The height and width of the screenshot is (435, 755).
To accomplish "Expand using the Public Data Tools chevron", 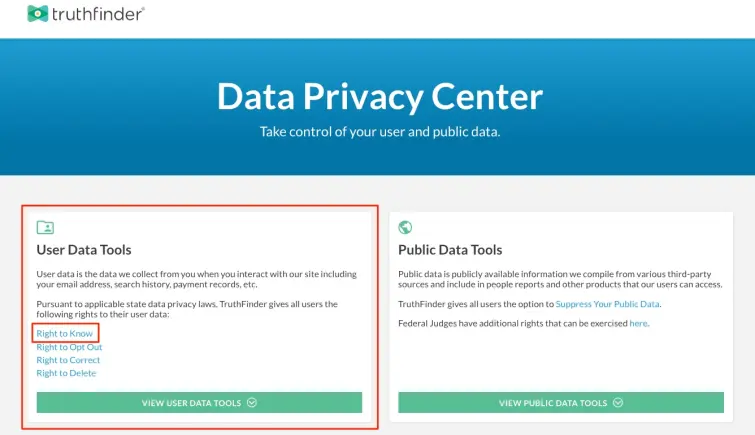I will (x=618, y=403).
